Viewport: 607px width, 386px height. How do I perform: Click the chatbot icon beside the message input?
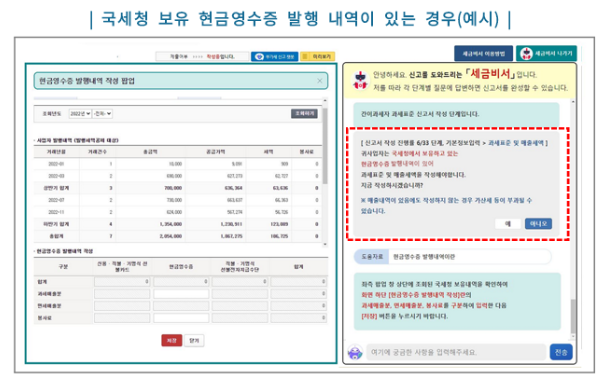pyautogui.click(x=355, y=352)
